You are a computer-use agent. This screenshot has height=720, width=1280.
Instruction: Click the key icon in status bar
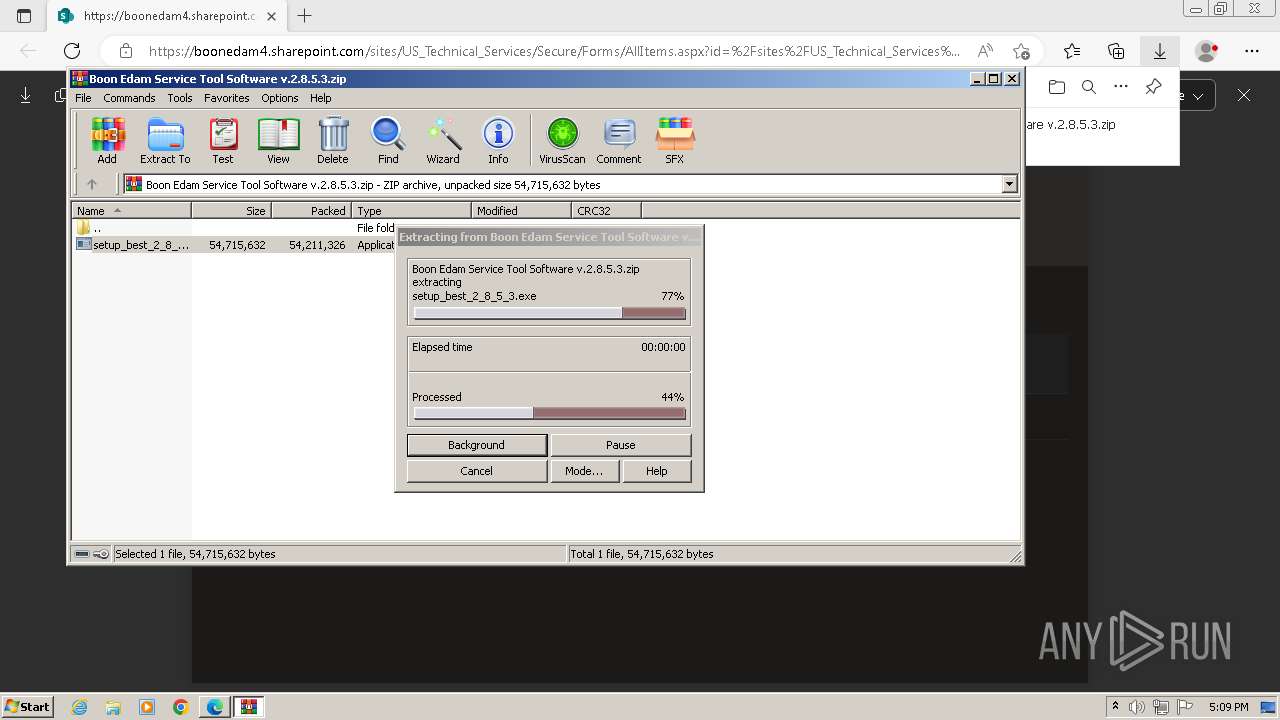click(x=101, y=554)
